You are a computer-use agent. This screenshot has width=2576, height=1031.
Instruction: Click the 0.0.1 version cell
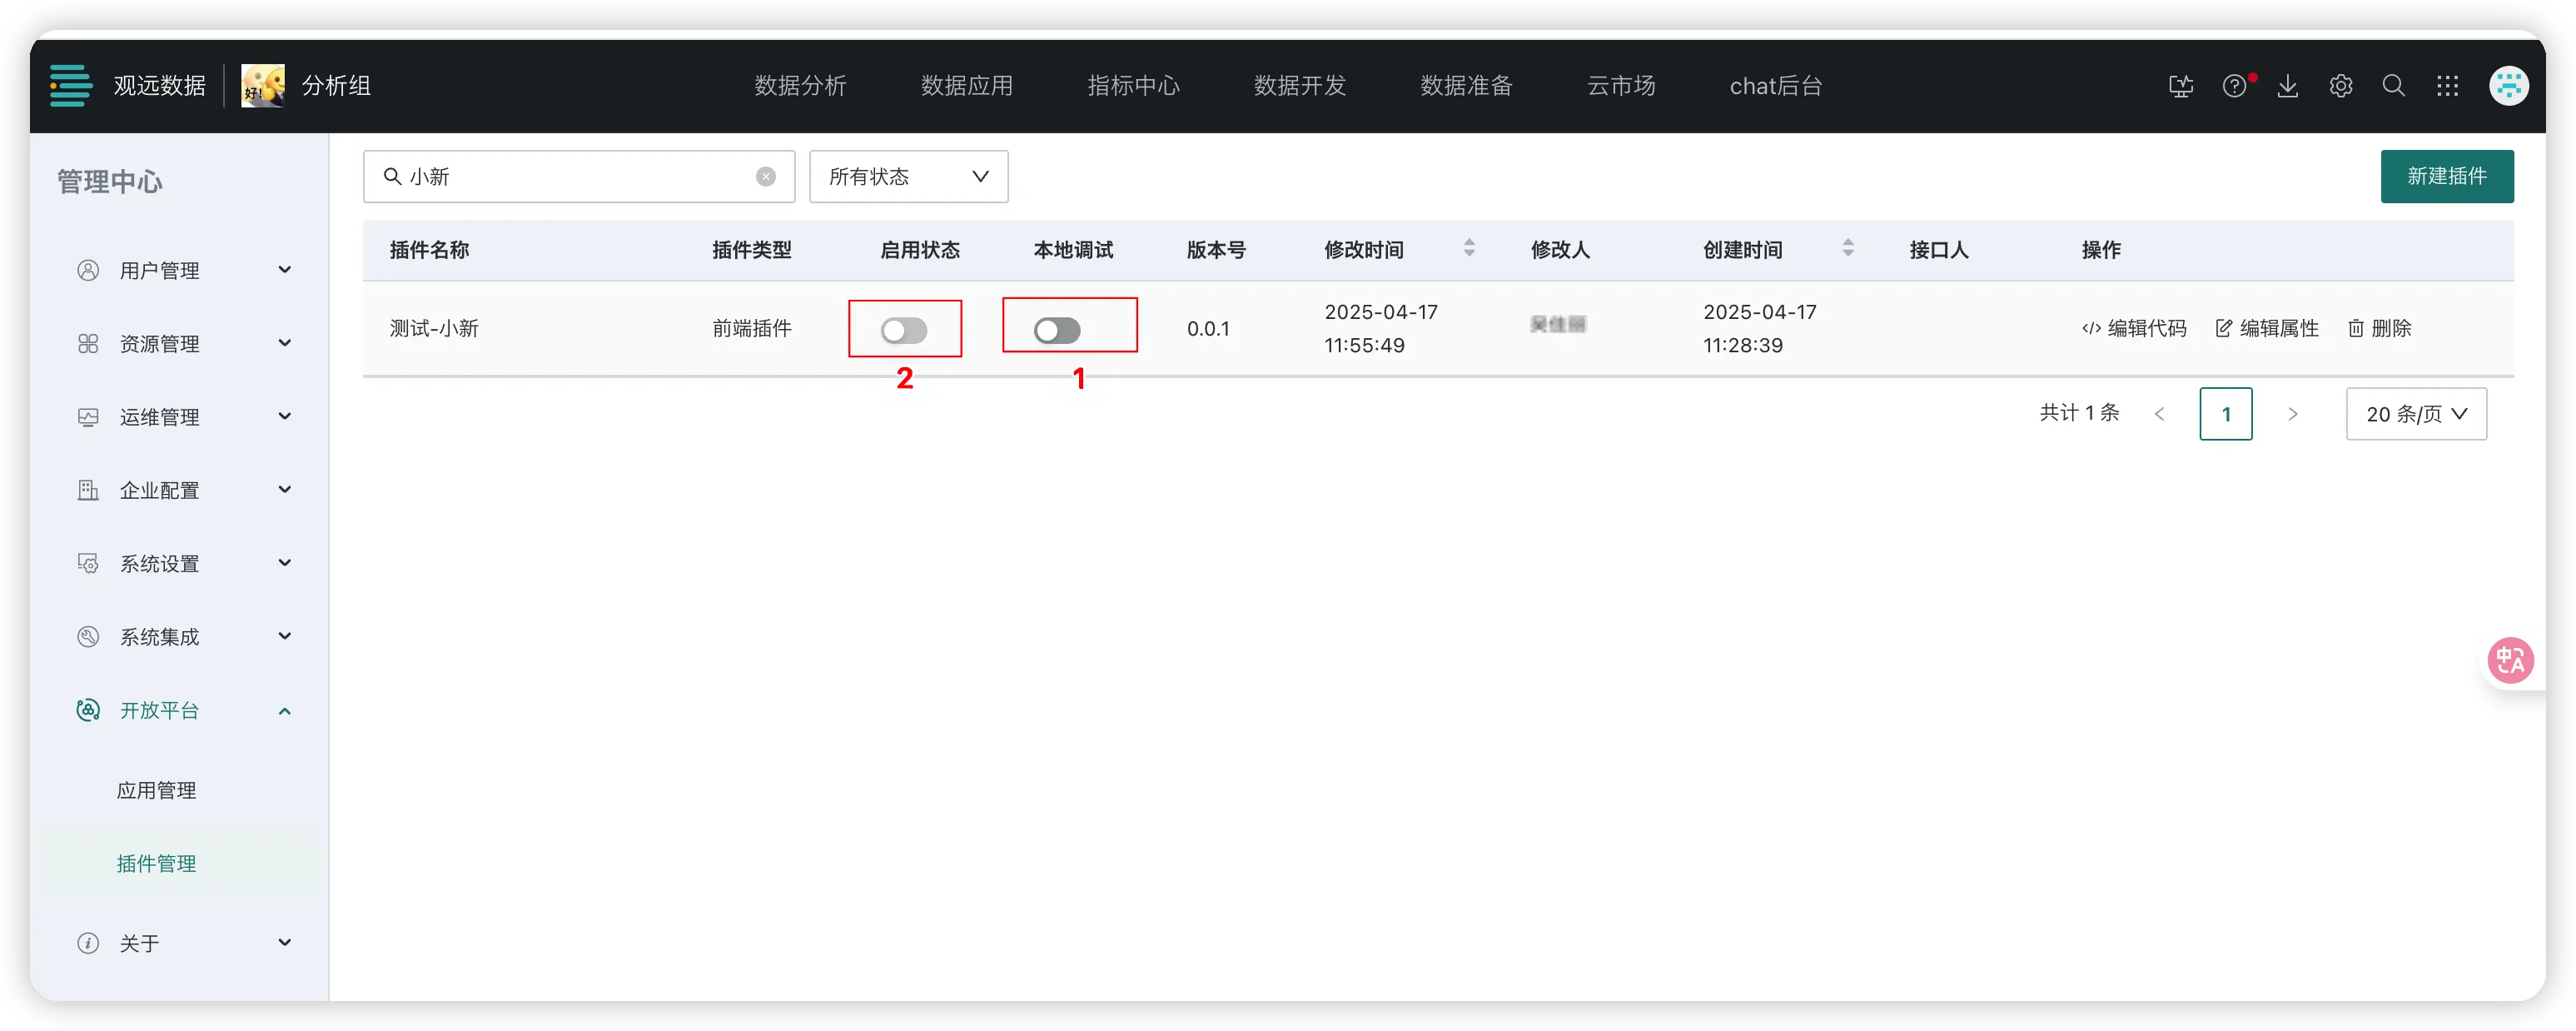click(1208, 329)
